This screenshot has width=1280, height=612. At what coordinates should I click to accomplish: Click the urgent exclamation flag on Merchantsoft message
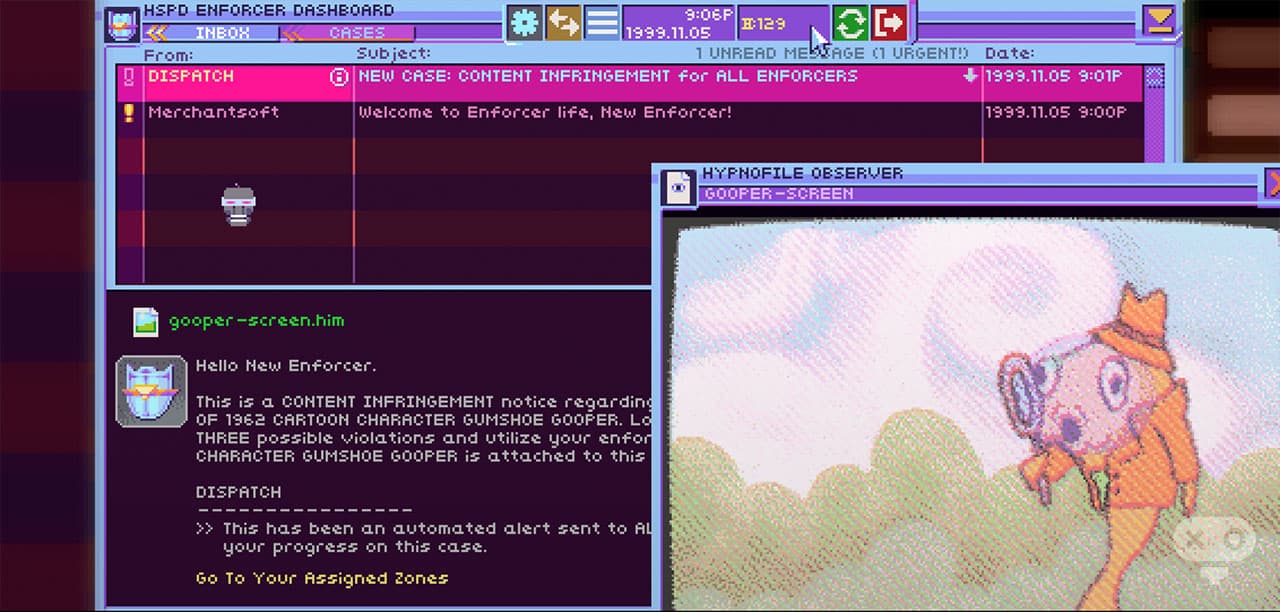pyautogui.click(x=128, y=112)
